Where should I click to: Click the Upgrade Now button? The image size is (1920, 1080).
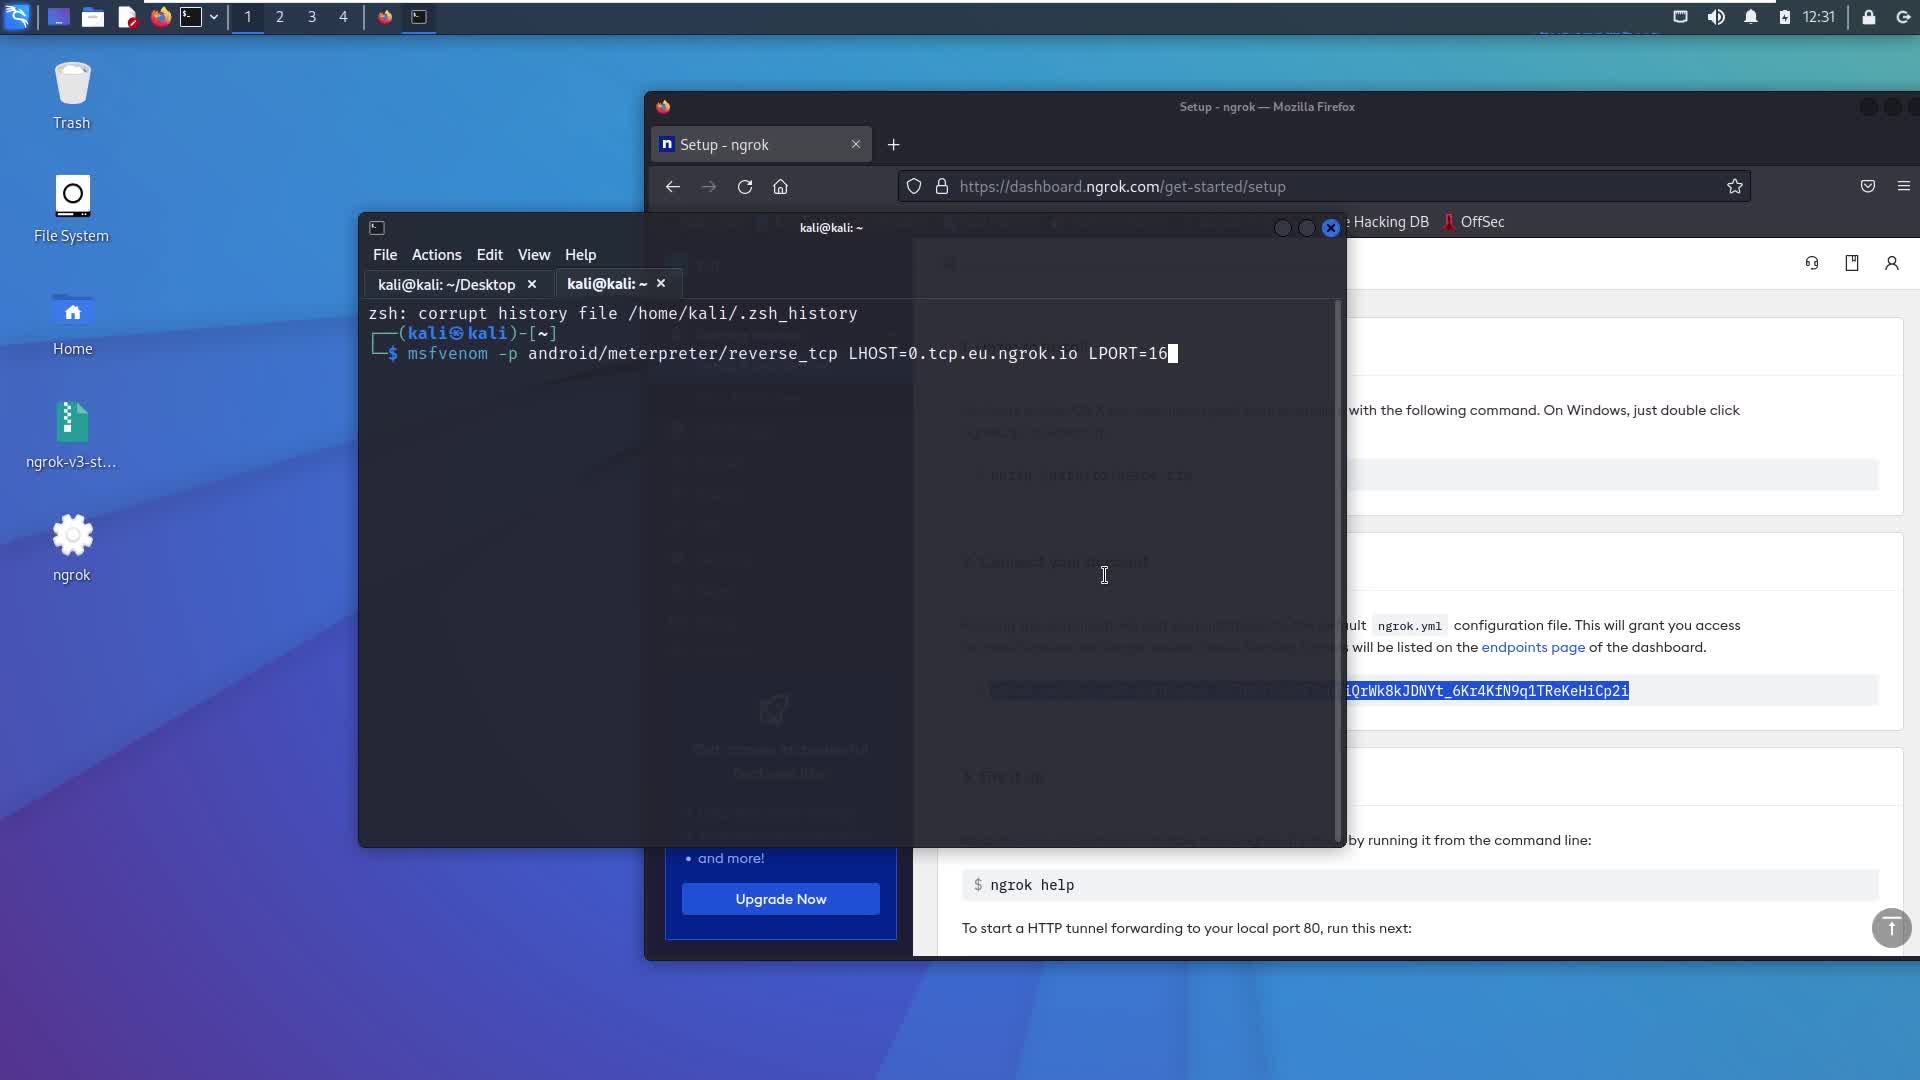pos(781,899)
